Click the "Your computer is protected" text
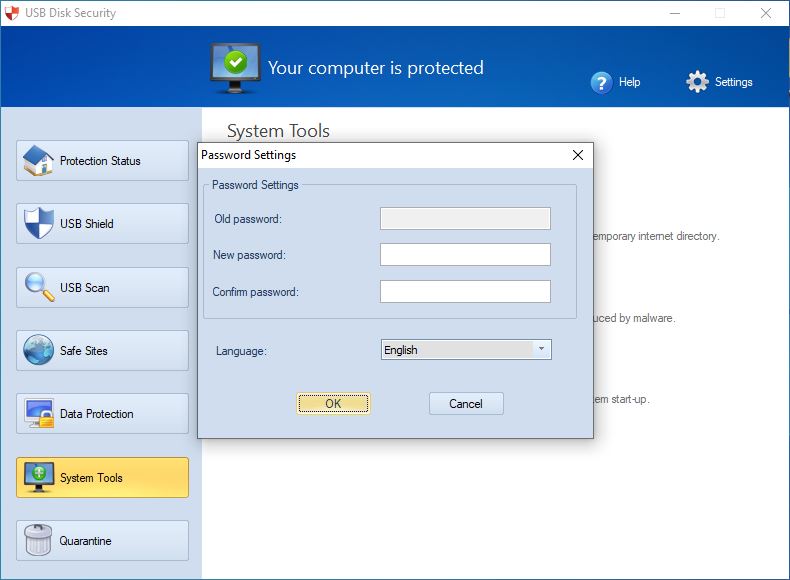This screenshot has width=790, height=580. tap(375, 68)
